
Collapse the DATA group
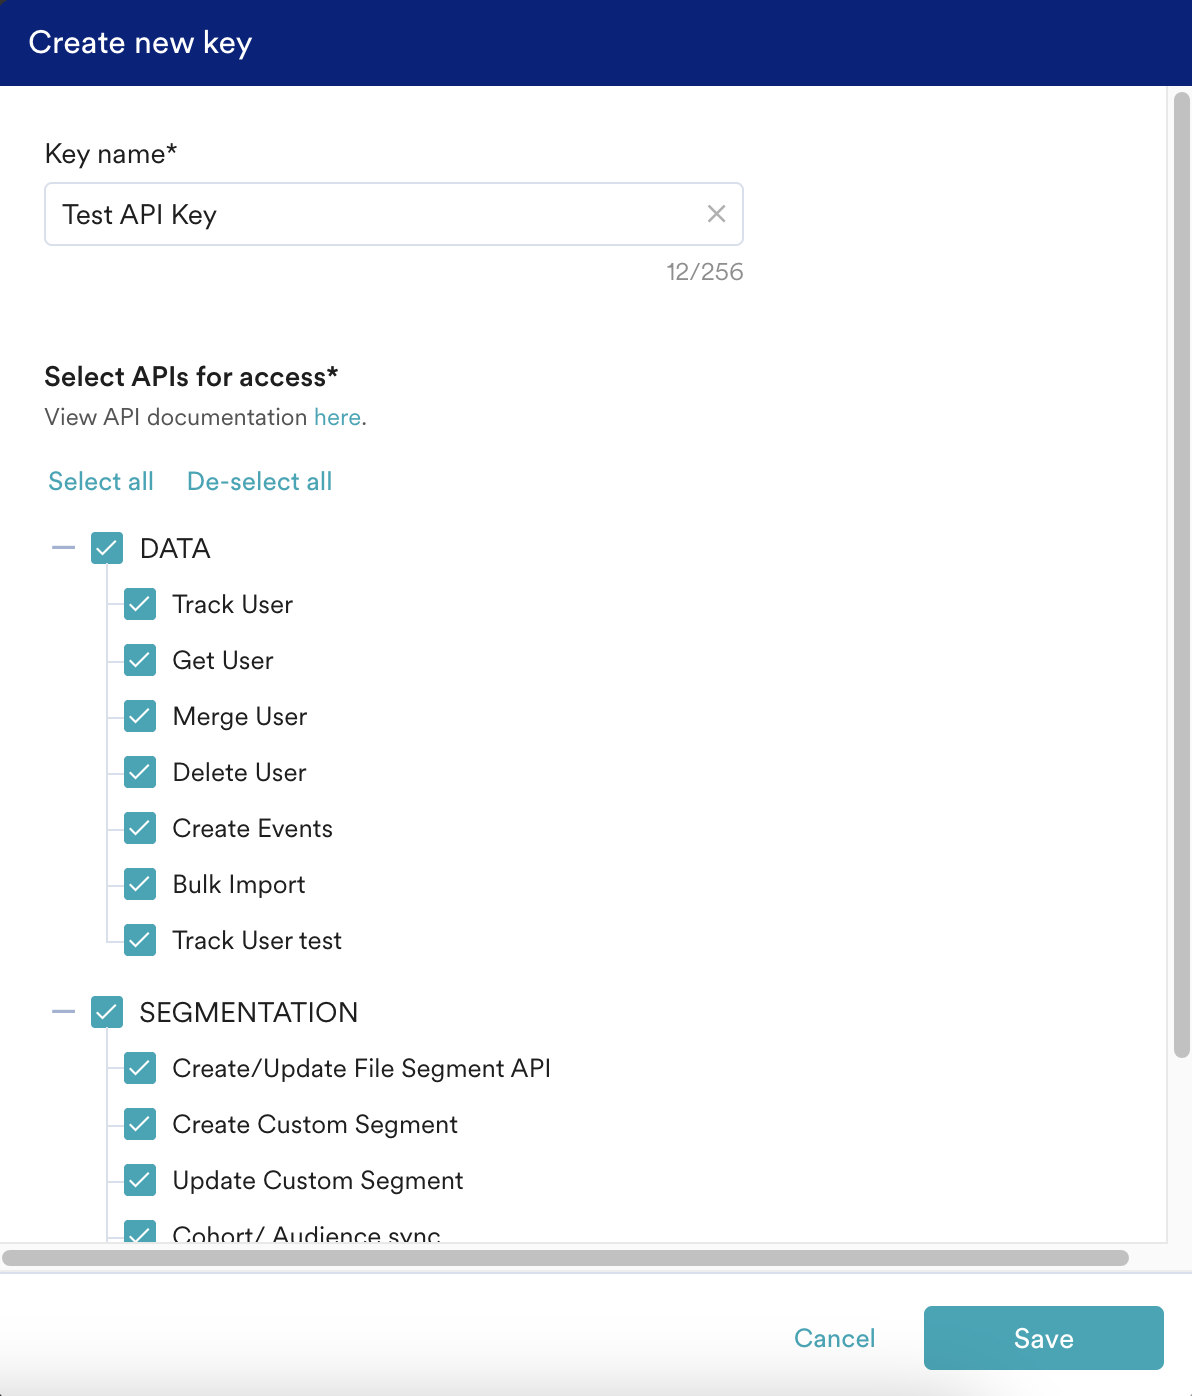[x=64, y=548]
